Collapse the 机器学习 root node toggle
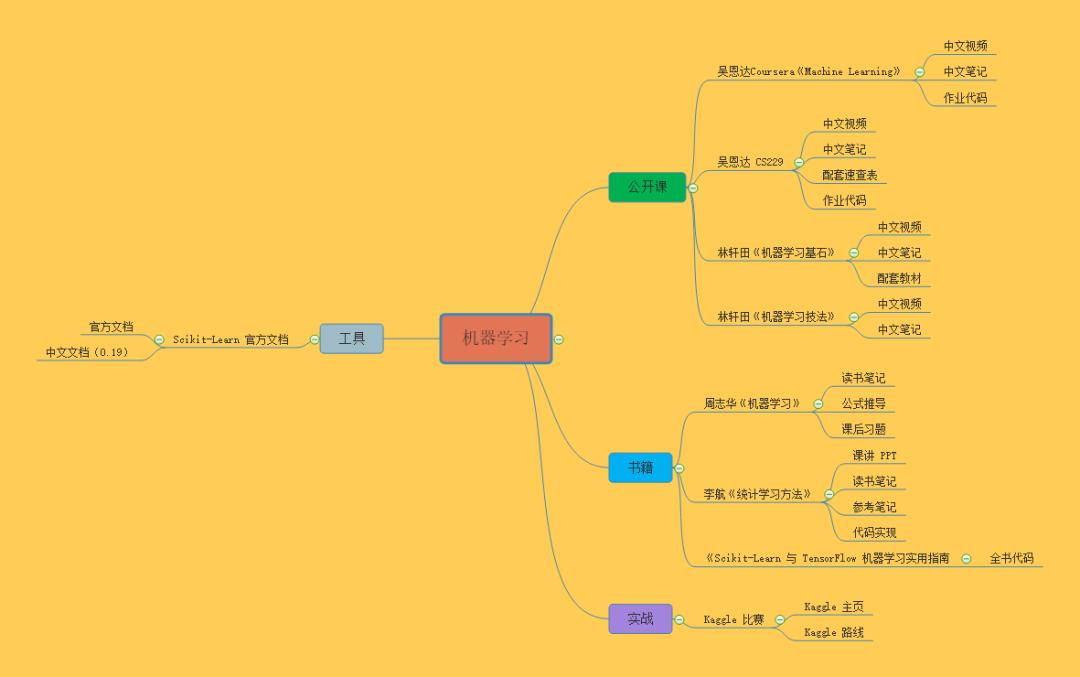Image resolution: width=1080 pixels, height=677 pixels. point(559,340)
